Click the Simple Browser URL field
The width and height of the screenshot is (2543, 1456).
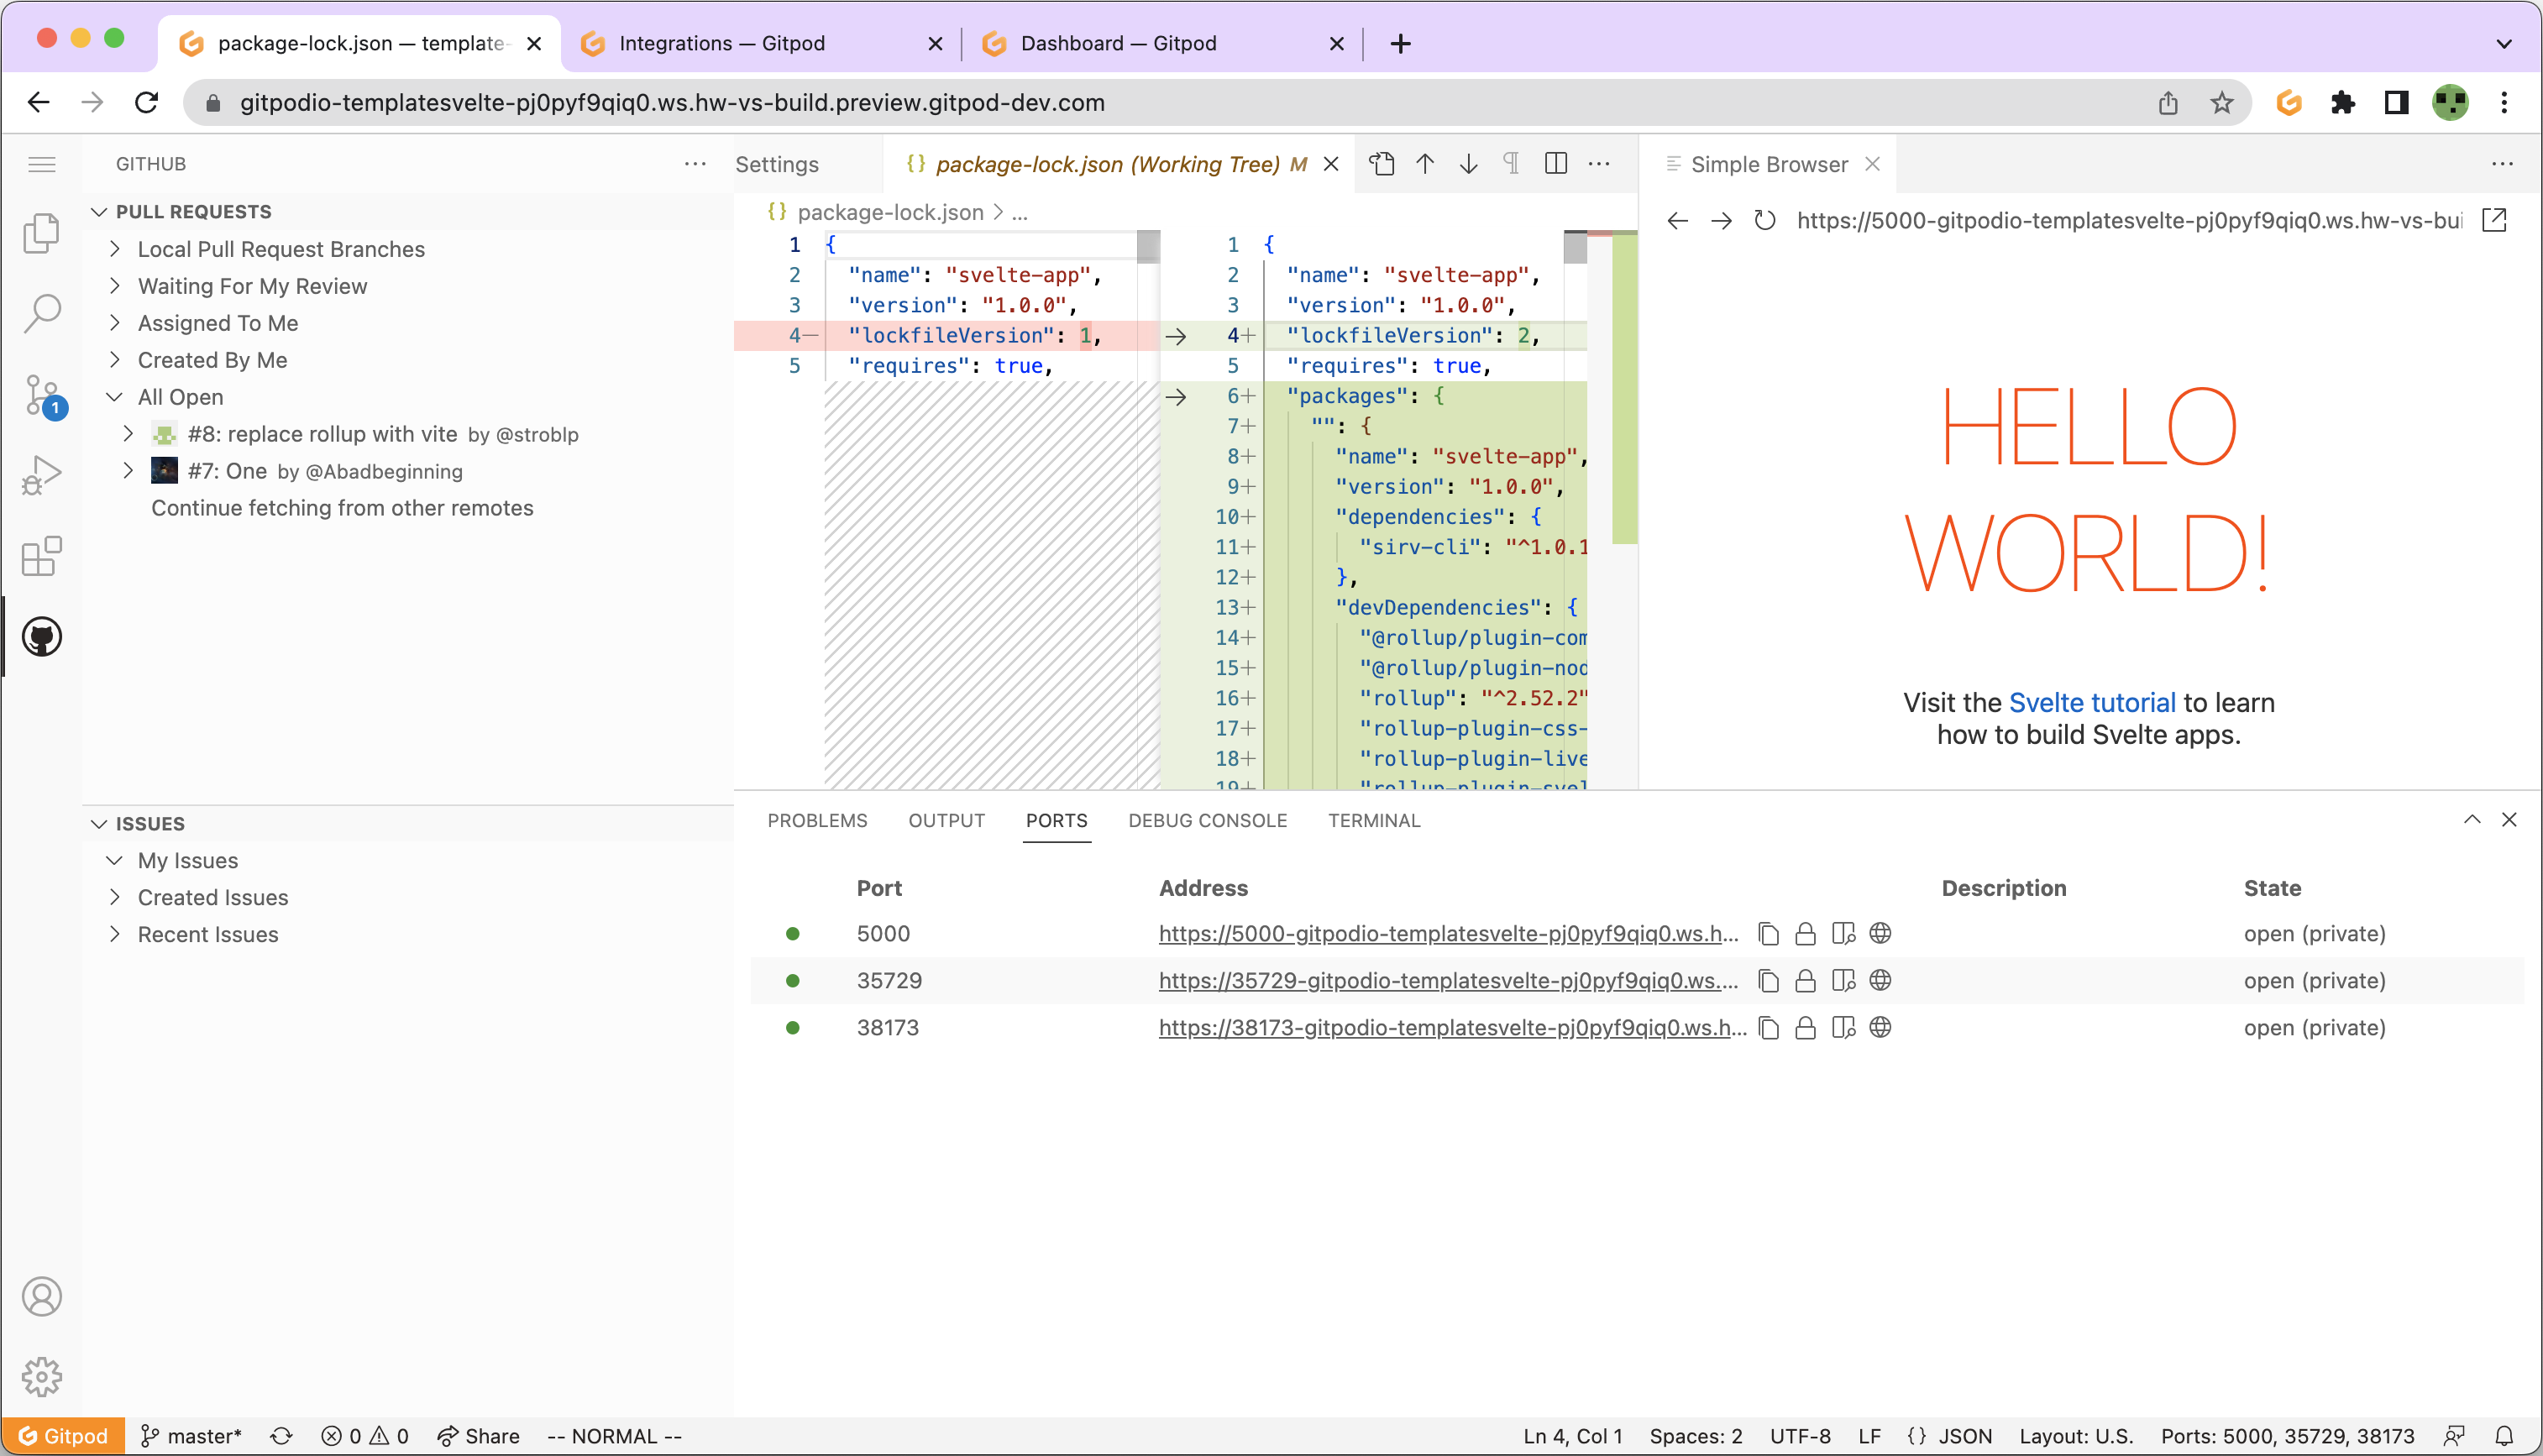click(x=2128, y=221)
